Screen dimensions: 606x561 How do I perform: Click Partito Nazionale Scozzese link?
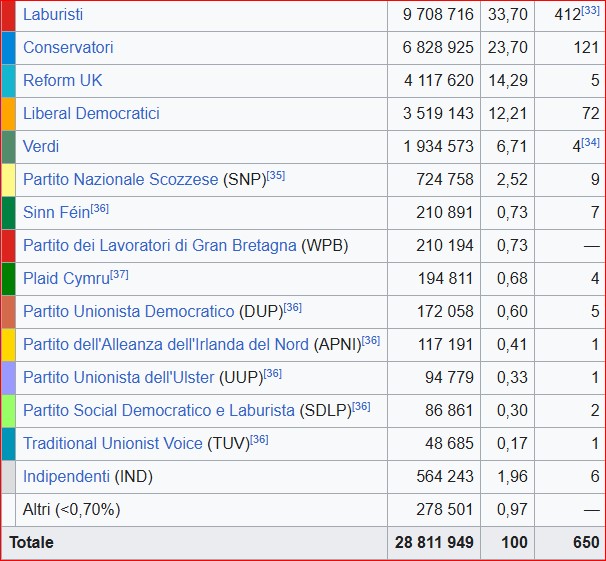(x=120, y=180)
